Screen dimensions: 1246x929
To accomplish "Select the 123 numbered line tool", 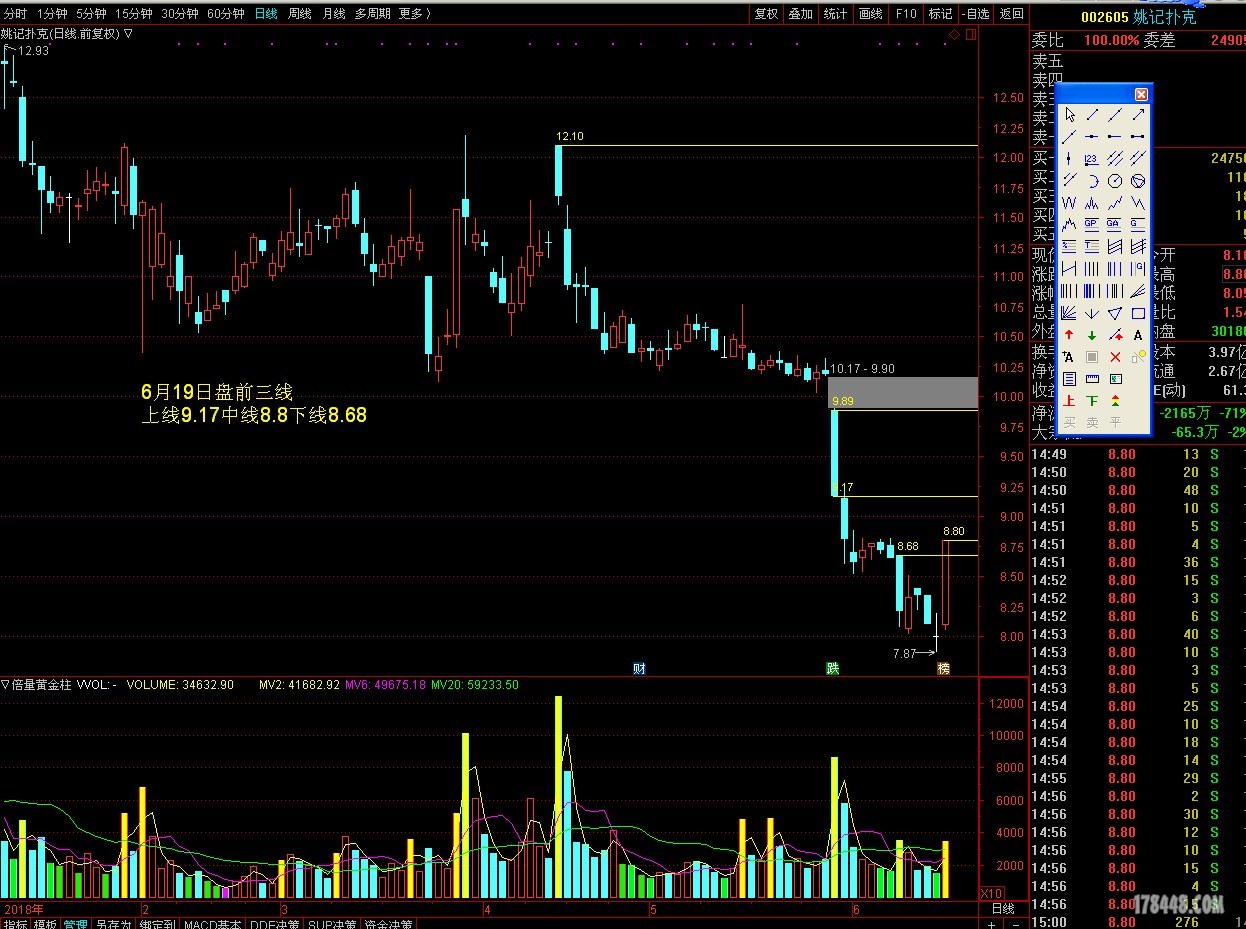I will click(x=1092, y=159).
